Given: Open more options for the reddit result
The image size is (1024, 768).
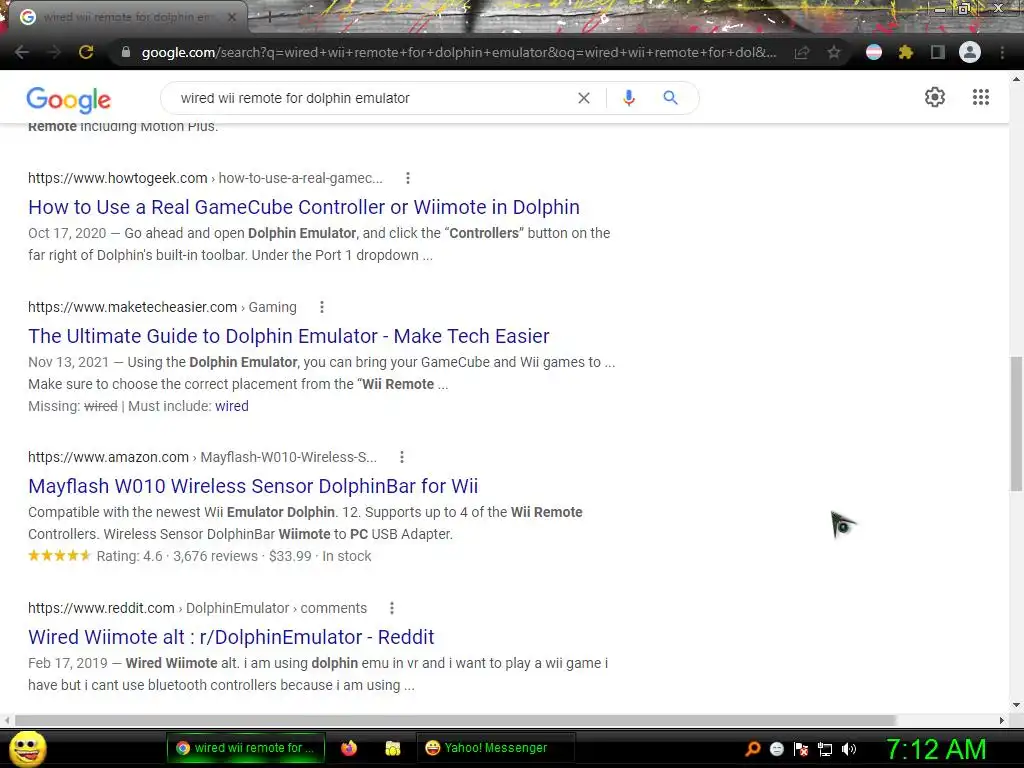Looking at the screenshot, I should [392, 608].
